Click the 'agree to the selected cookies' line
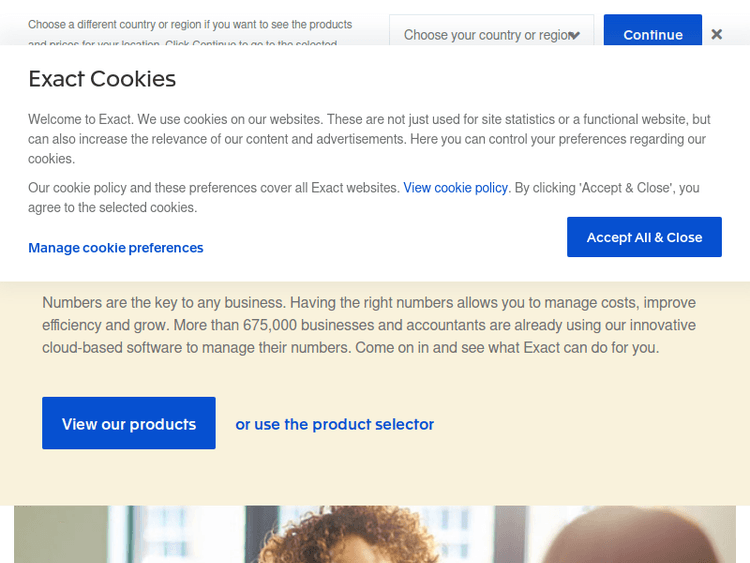This screenshot has width=750, height=563. [112, 208]
